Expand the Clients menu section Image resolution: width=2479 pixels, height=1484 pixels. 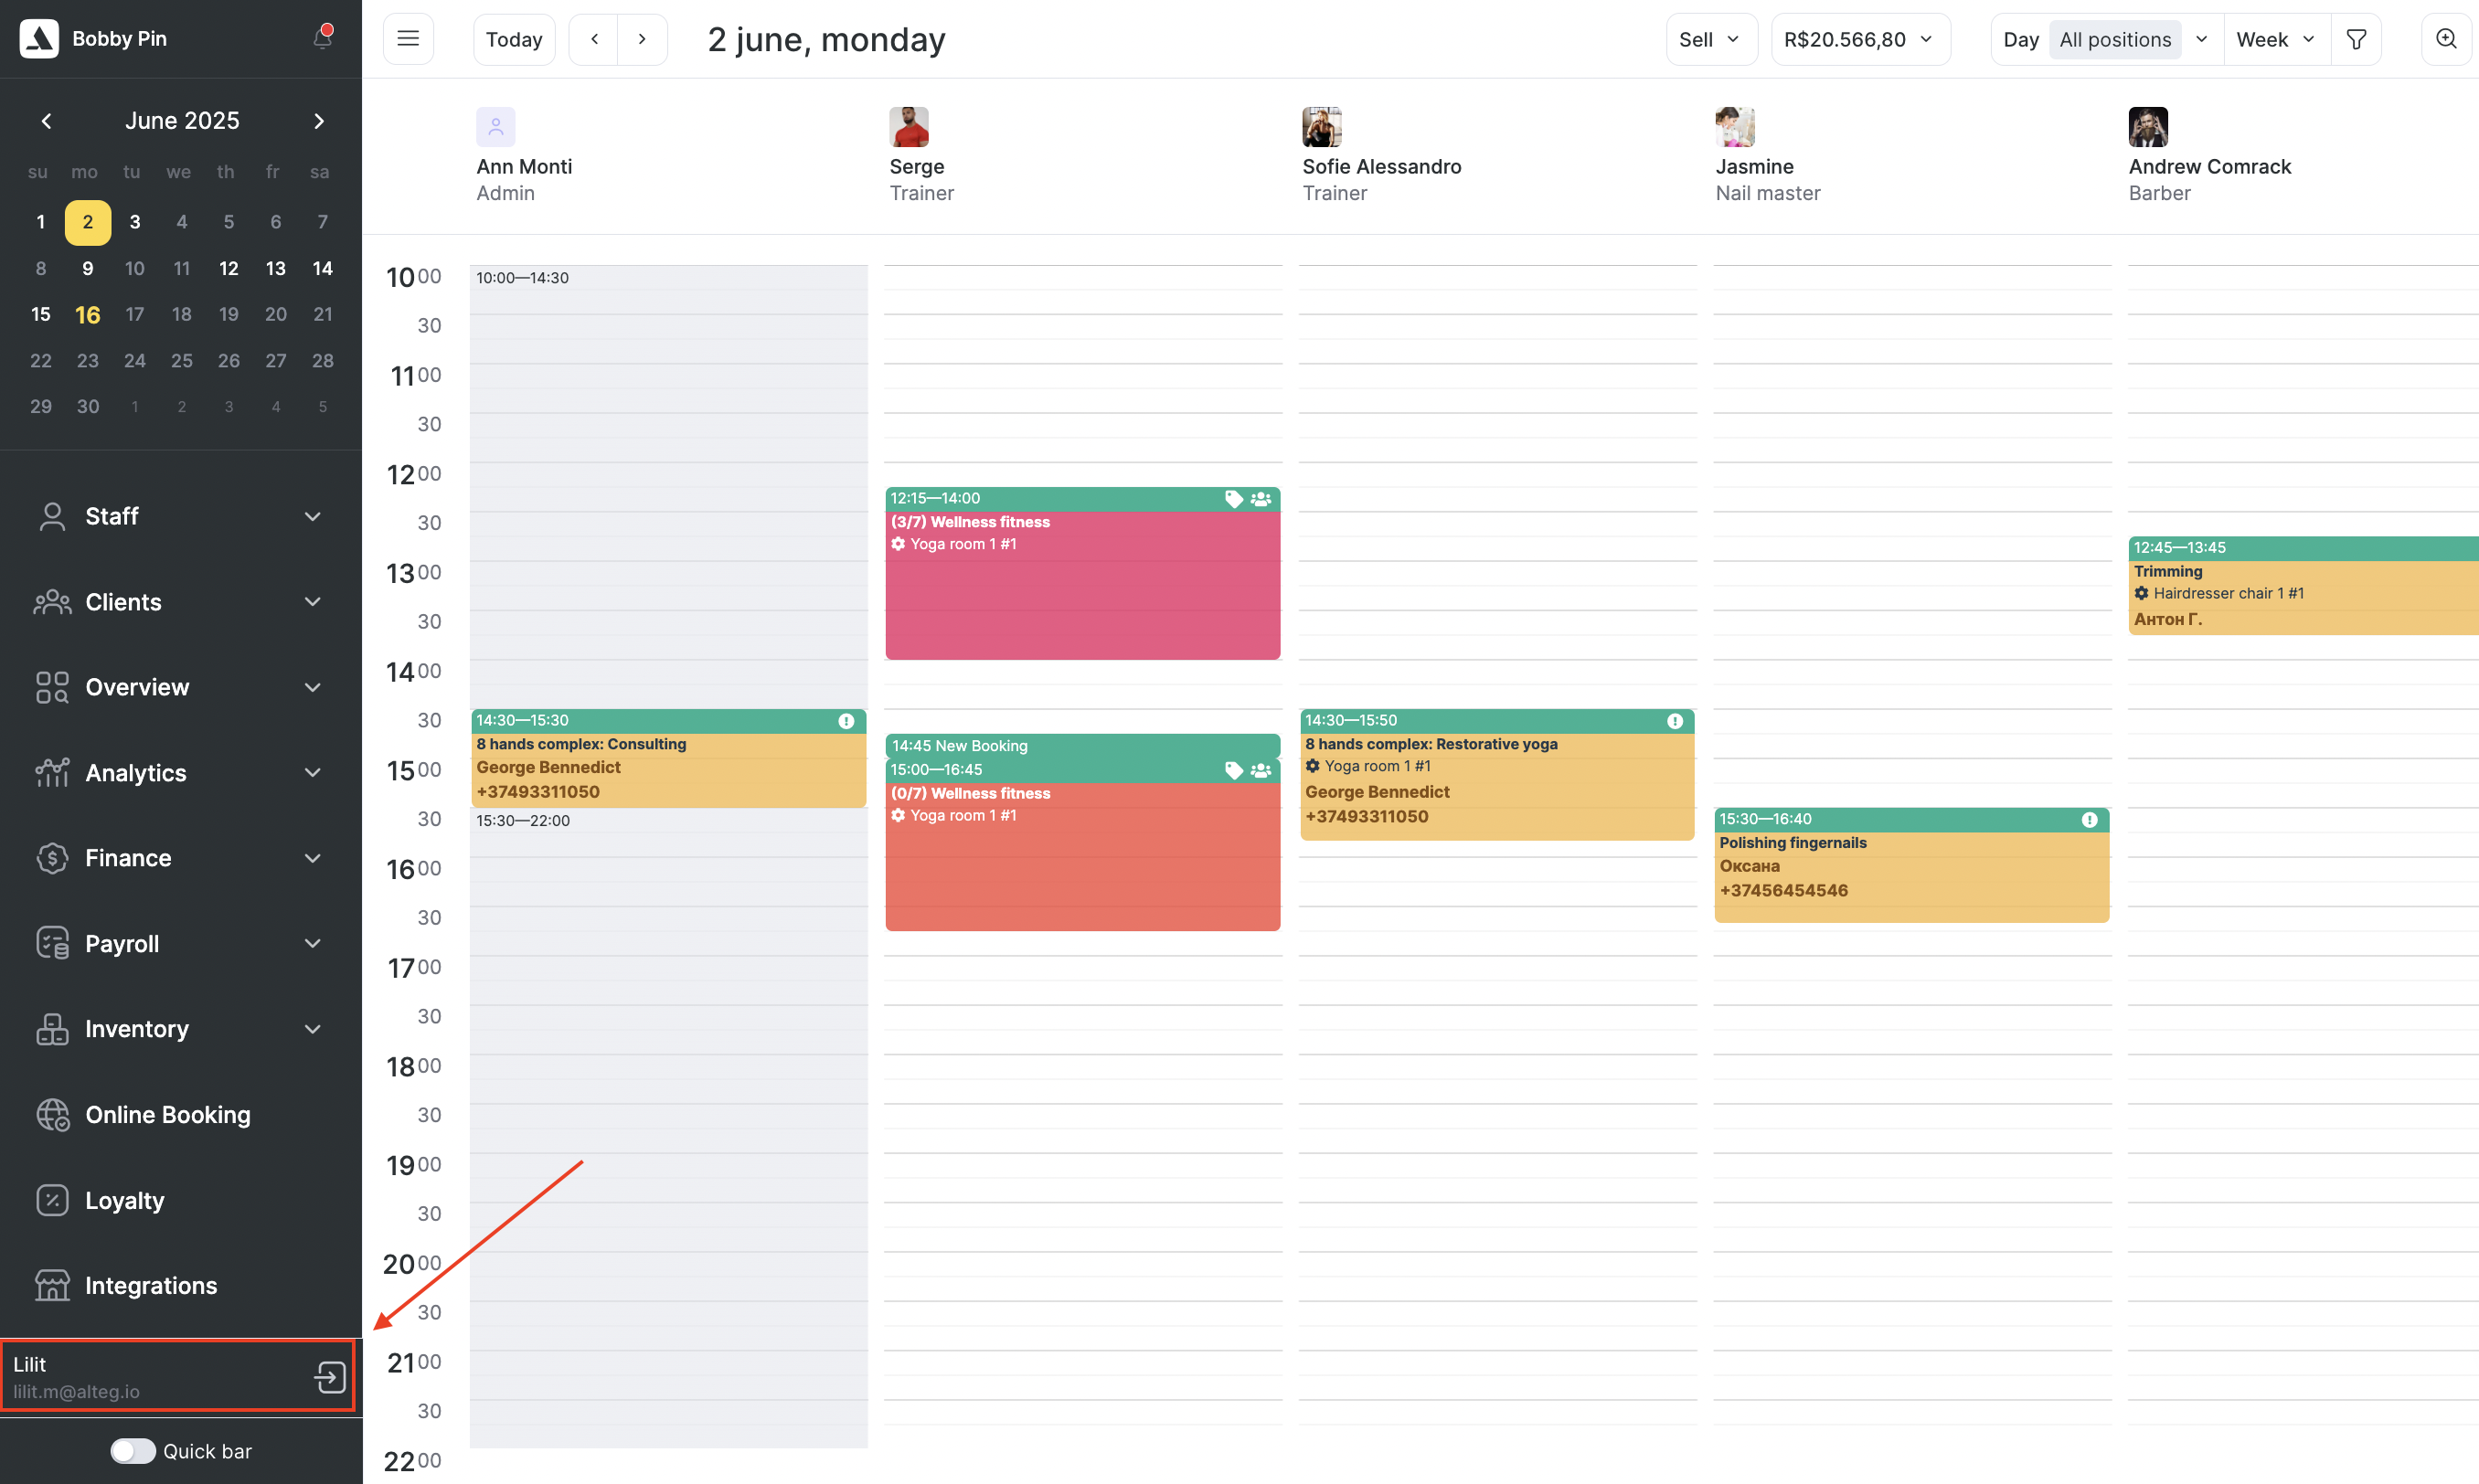tap(312, 602)
